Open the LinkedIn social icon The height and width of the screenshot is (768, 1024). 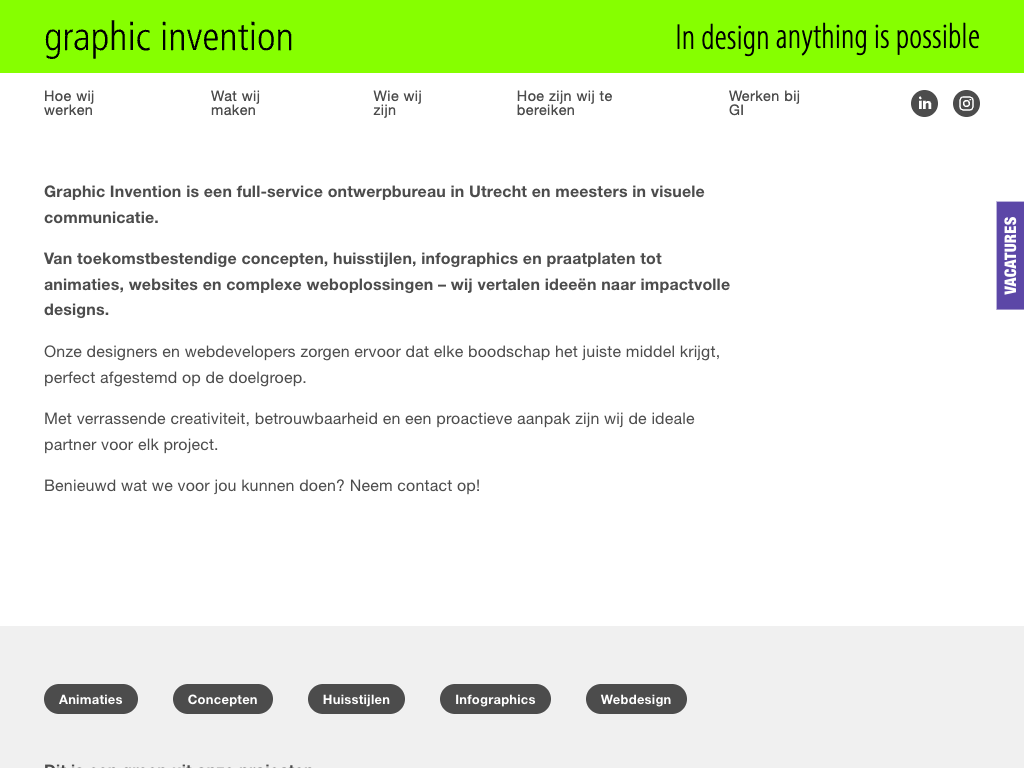(924, 103)
